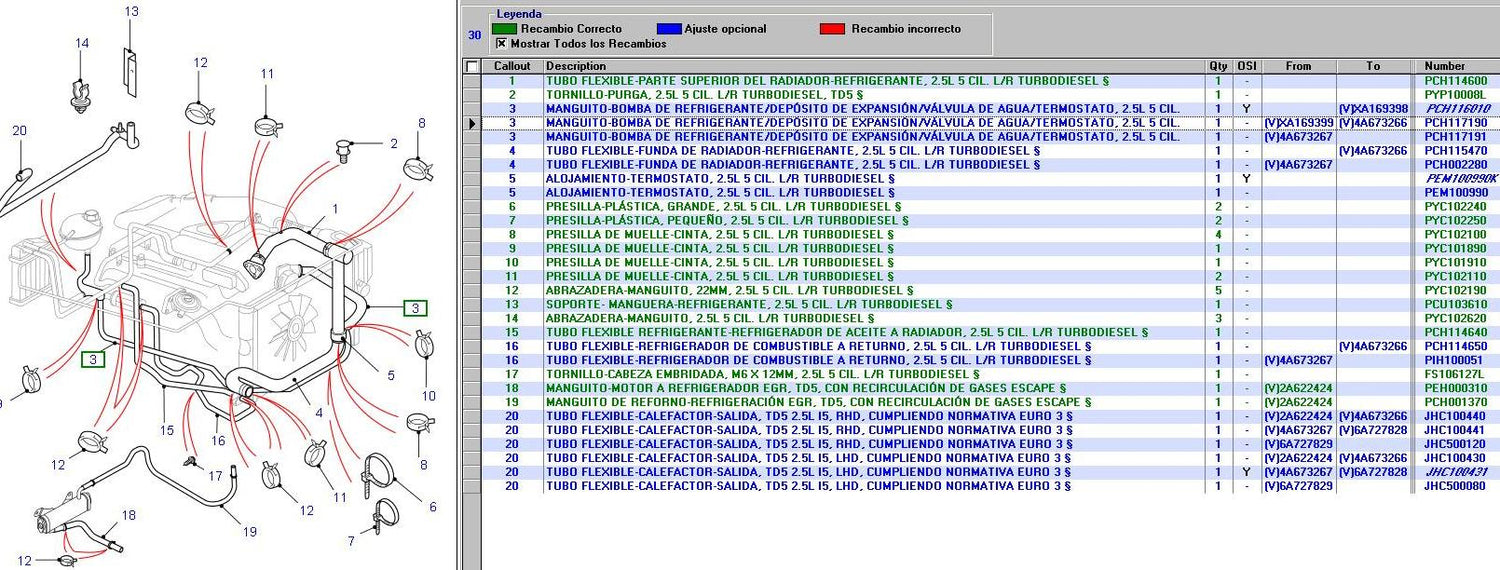
Task: Click the Qty column header
Action: coord(1218,66)
